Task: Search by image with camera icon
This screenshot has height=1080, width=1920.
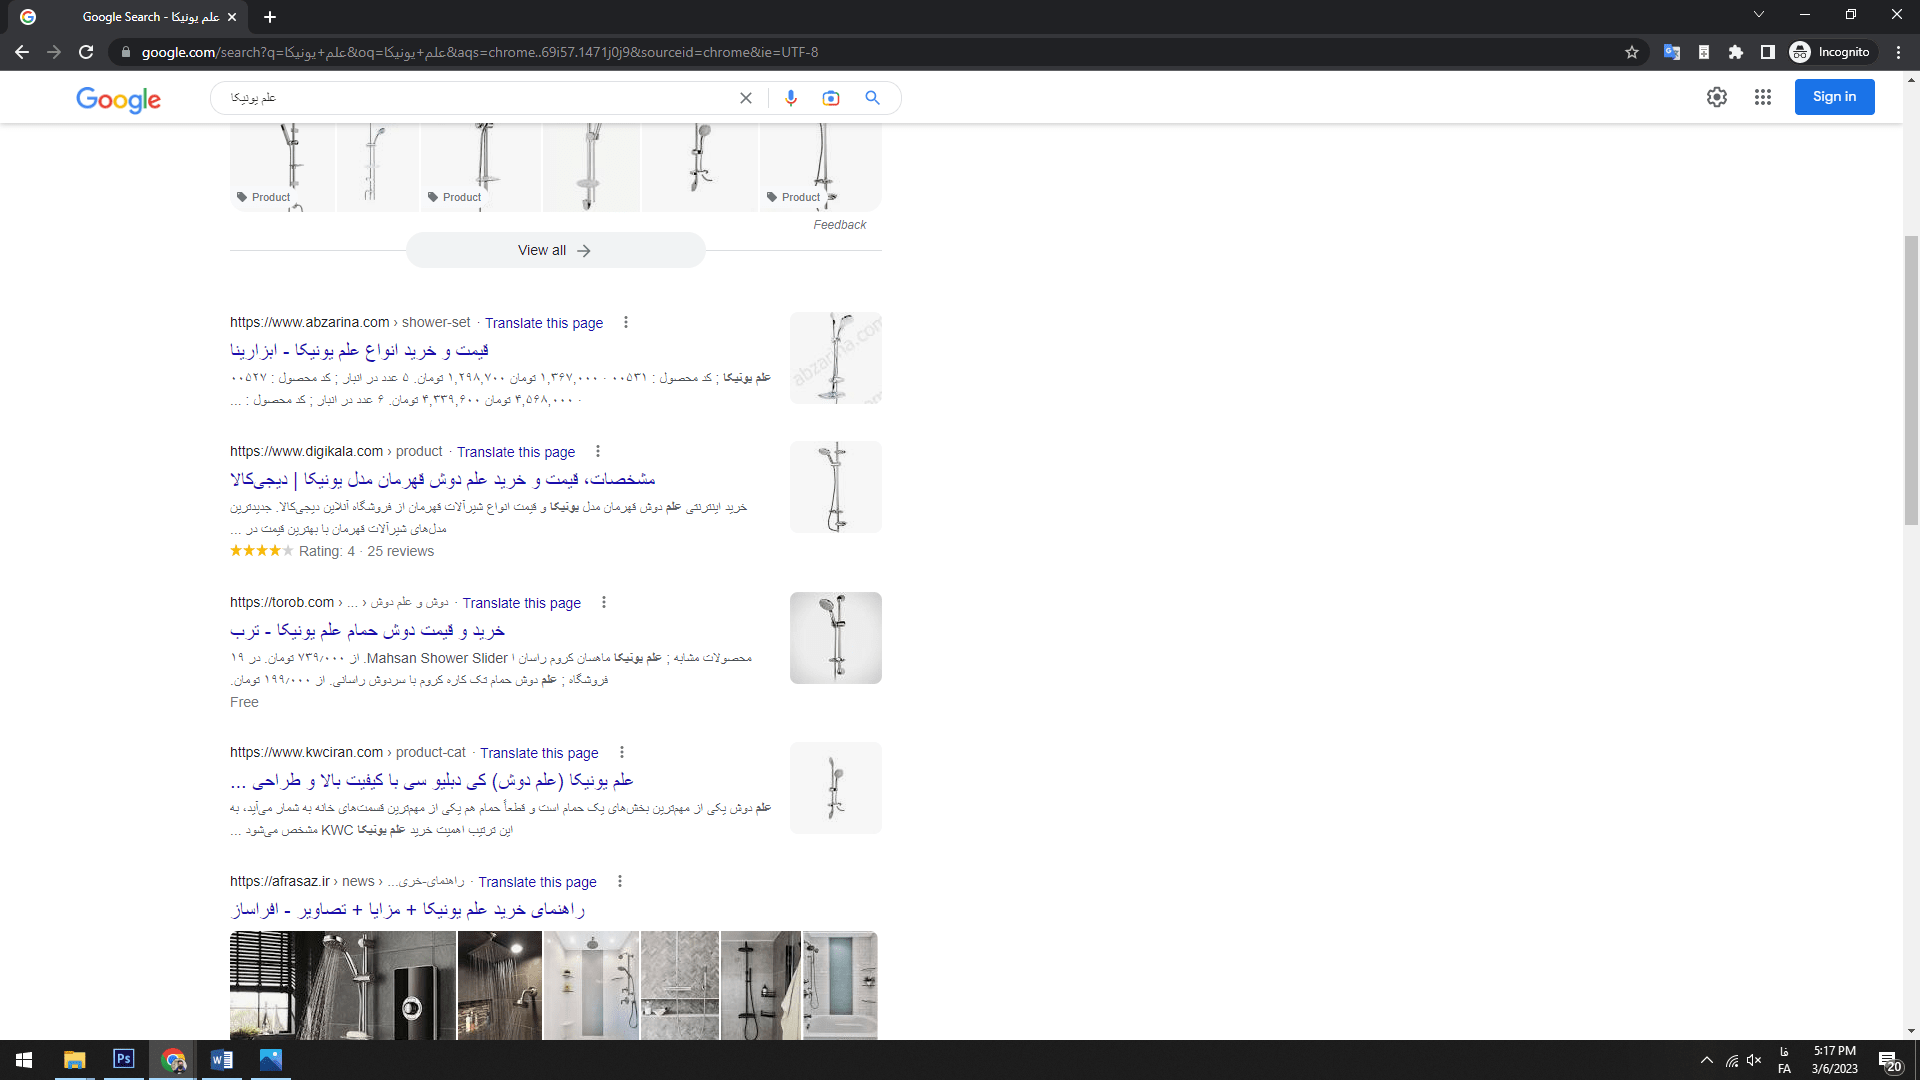Action: pyautogui.click(x=831, y=98)
